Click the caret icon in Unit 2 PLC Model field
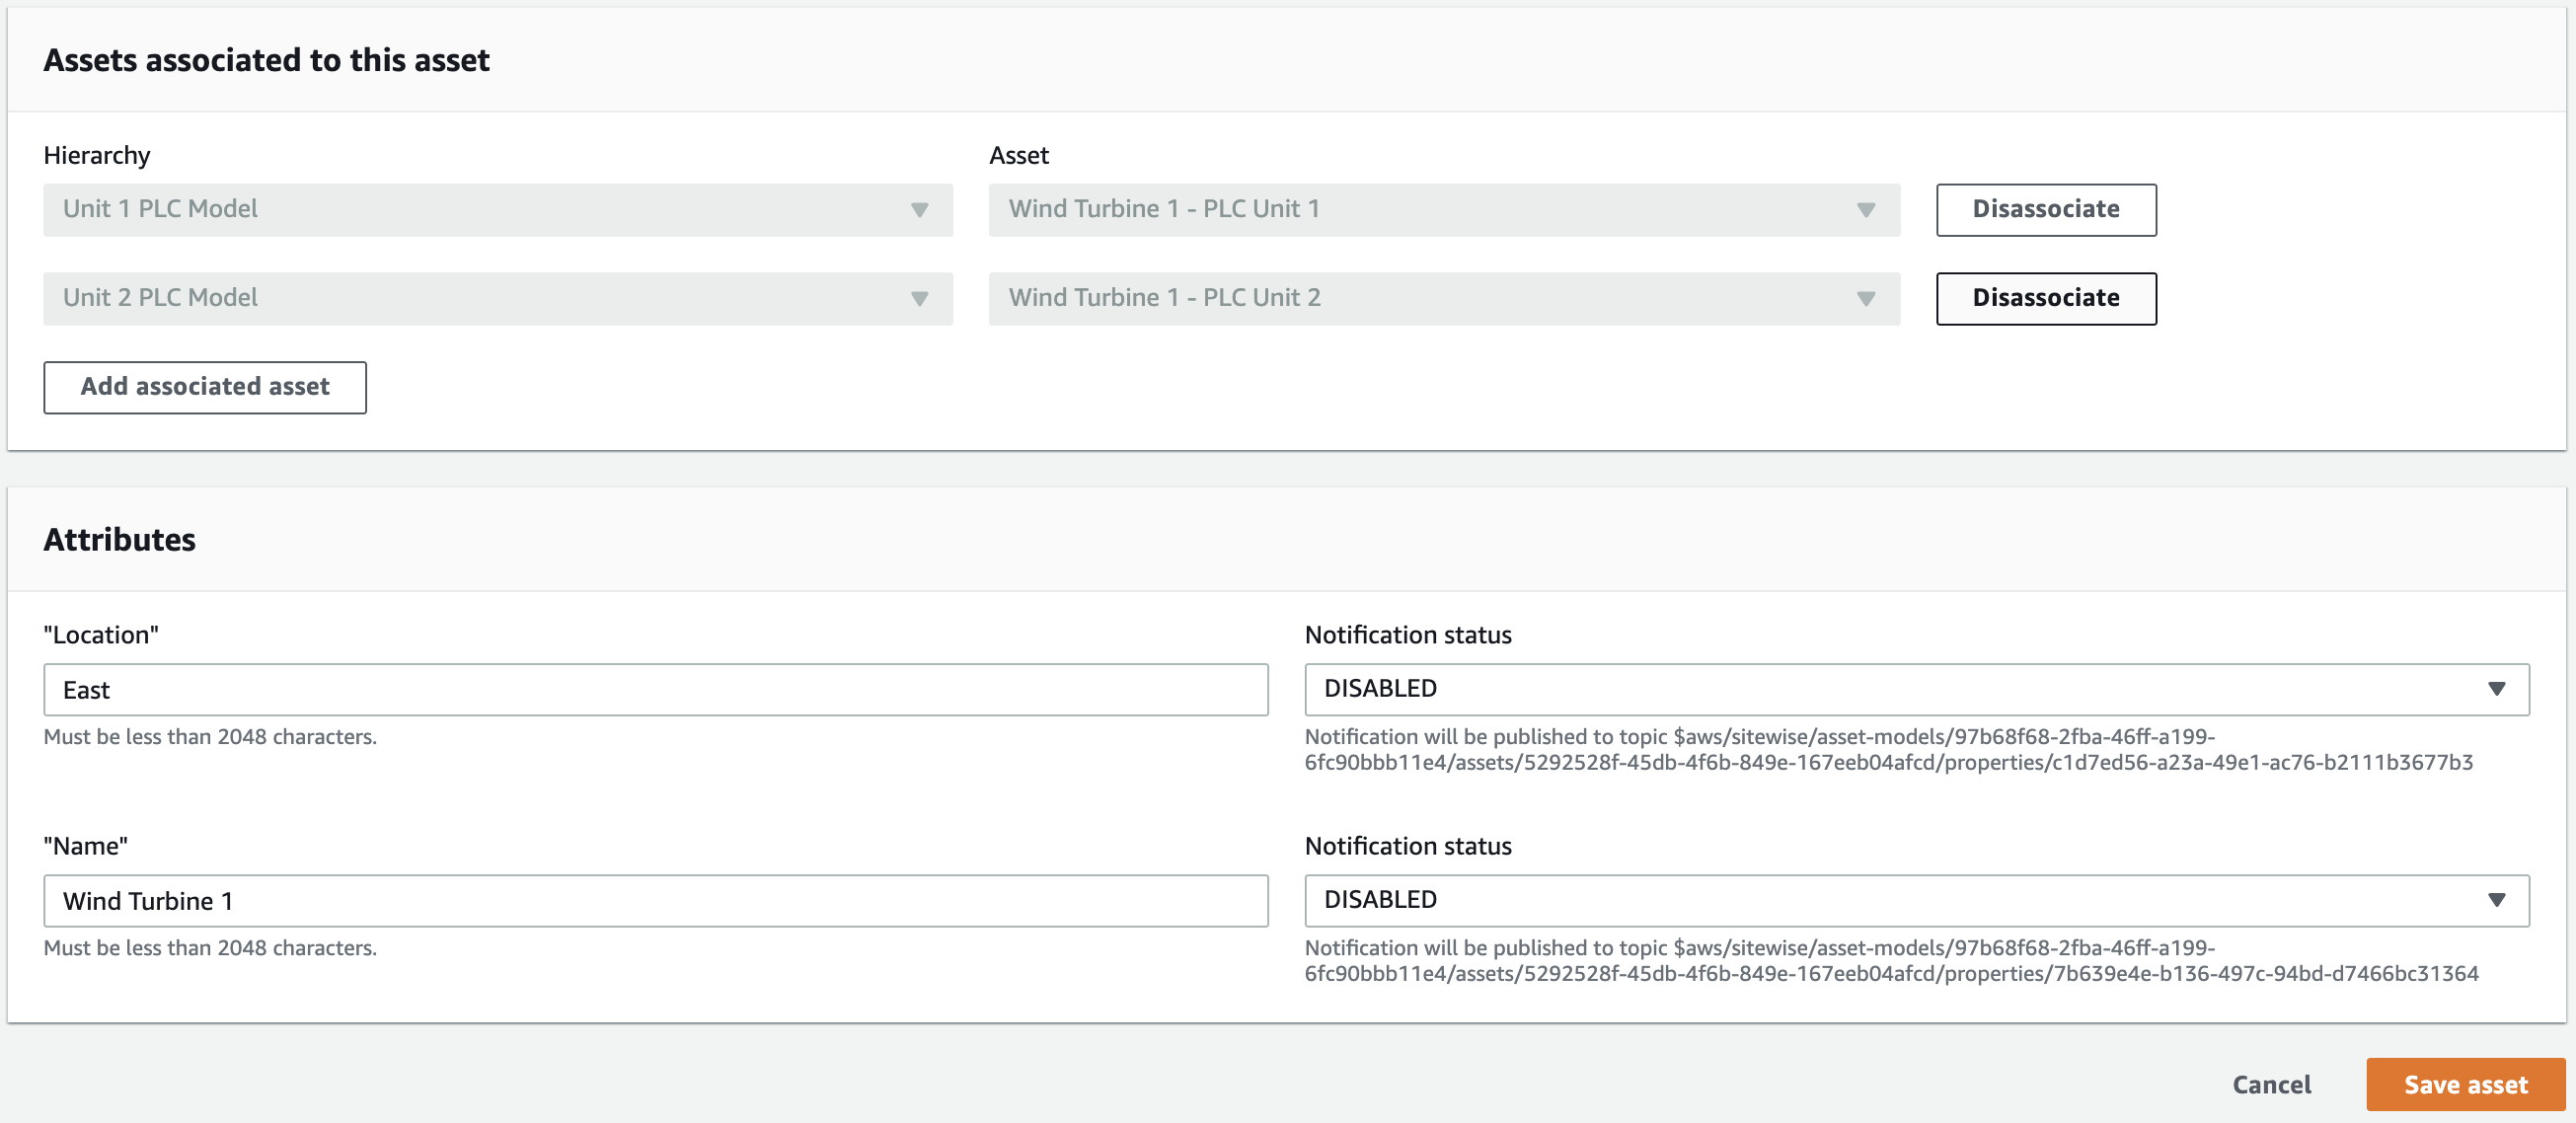Screen dimensions: 2576x1123 (919, 299)
